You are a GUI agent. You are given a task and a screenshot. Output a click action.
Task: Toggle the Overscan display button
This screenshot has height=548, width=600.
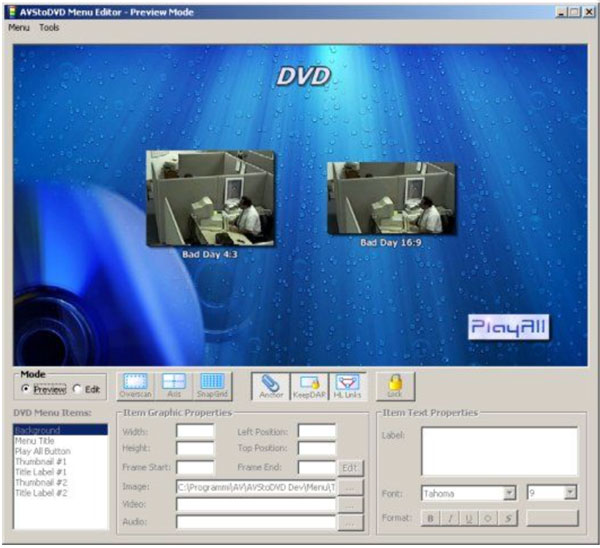pyautogui.click(x=135, y=387)
